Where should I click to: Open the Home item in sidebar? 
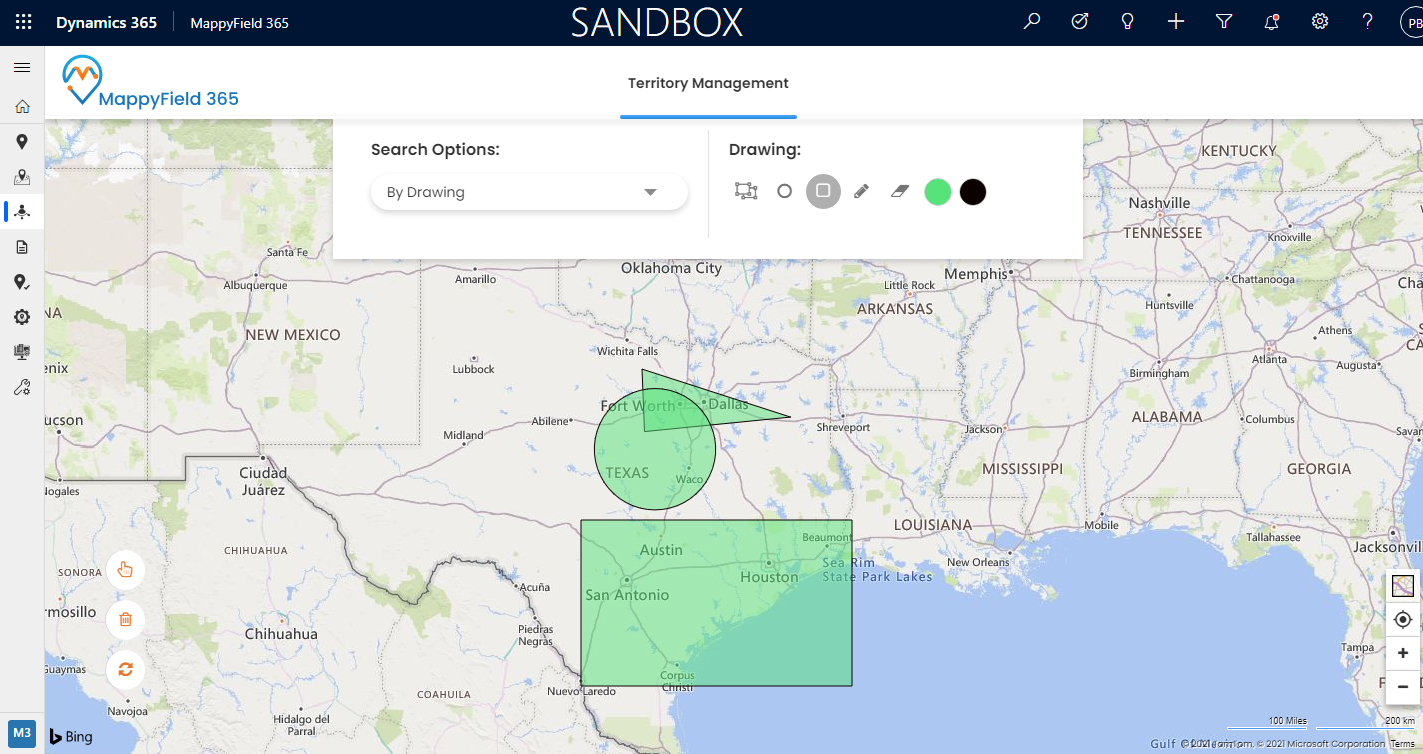(22, 107)
